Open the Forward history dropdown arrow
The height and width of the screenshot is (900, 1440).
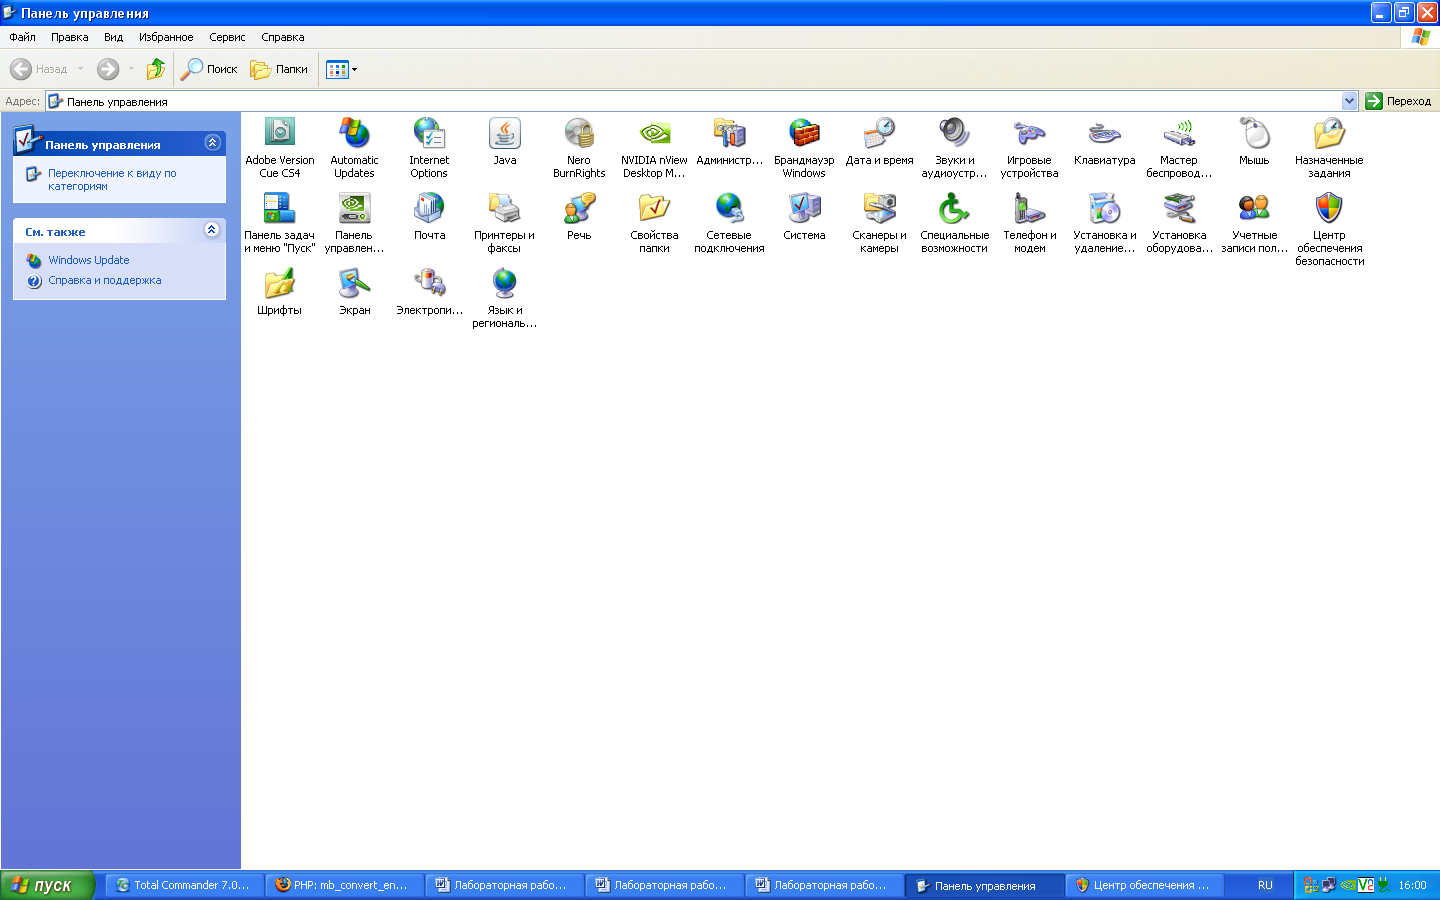pos(131,69)
